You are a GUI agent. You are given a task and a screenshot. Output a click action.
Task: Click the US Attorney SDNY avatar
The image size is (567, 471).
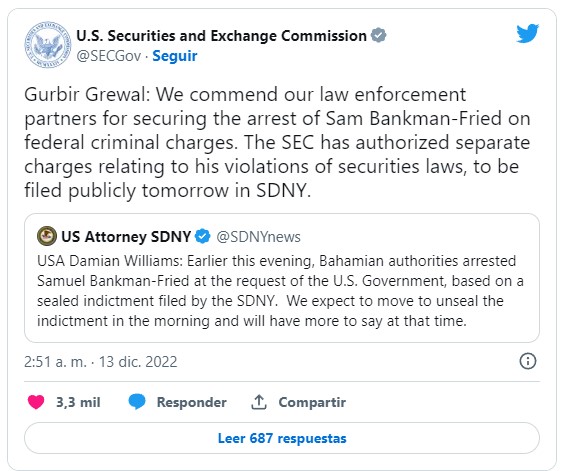click(47, 236)
